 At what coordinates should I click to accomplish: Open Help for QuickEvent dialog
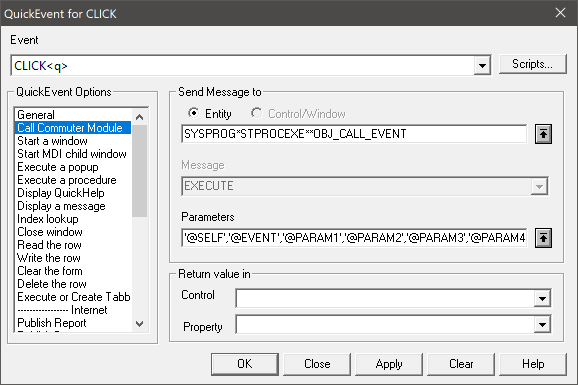(x=533, y=364)
